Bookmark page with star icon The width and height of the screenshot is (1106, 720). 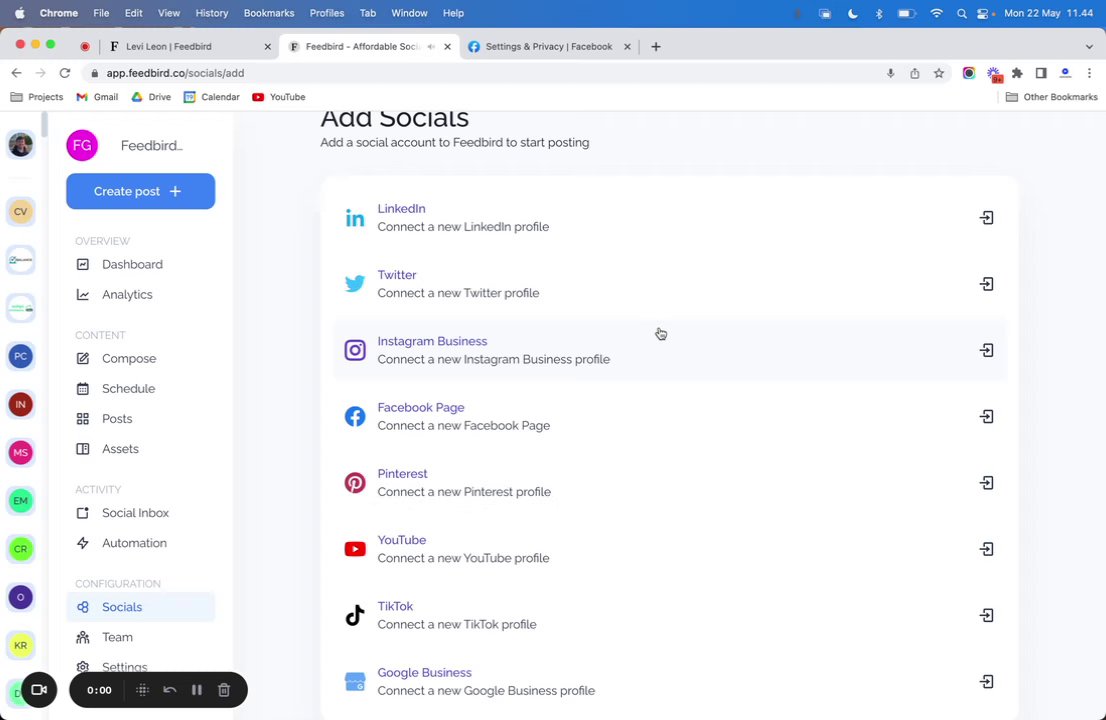coord(939,73)
